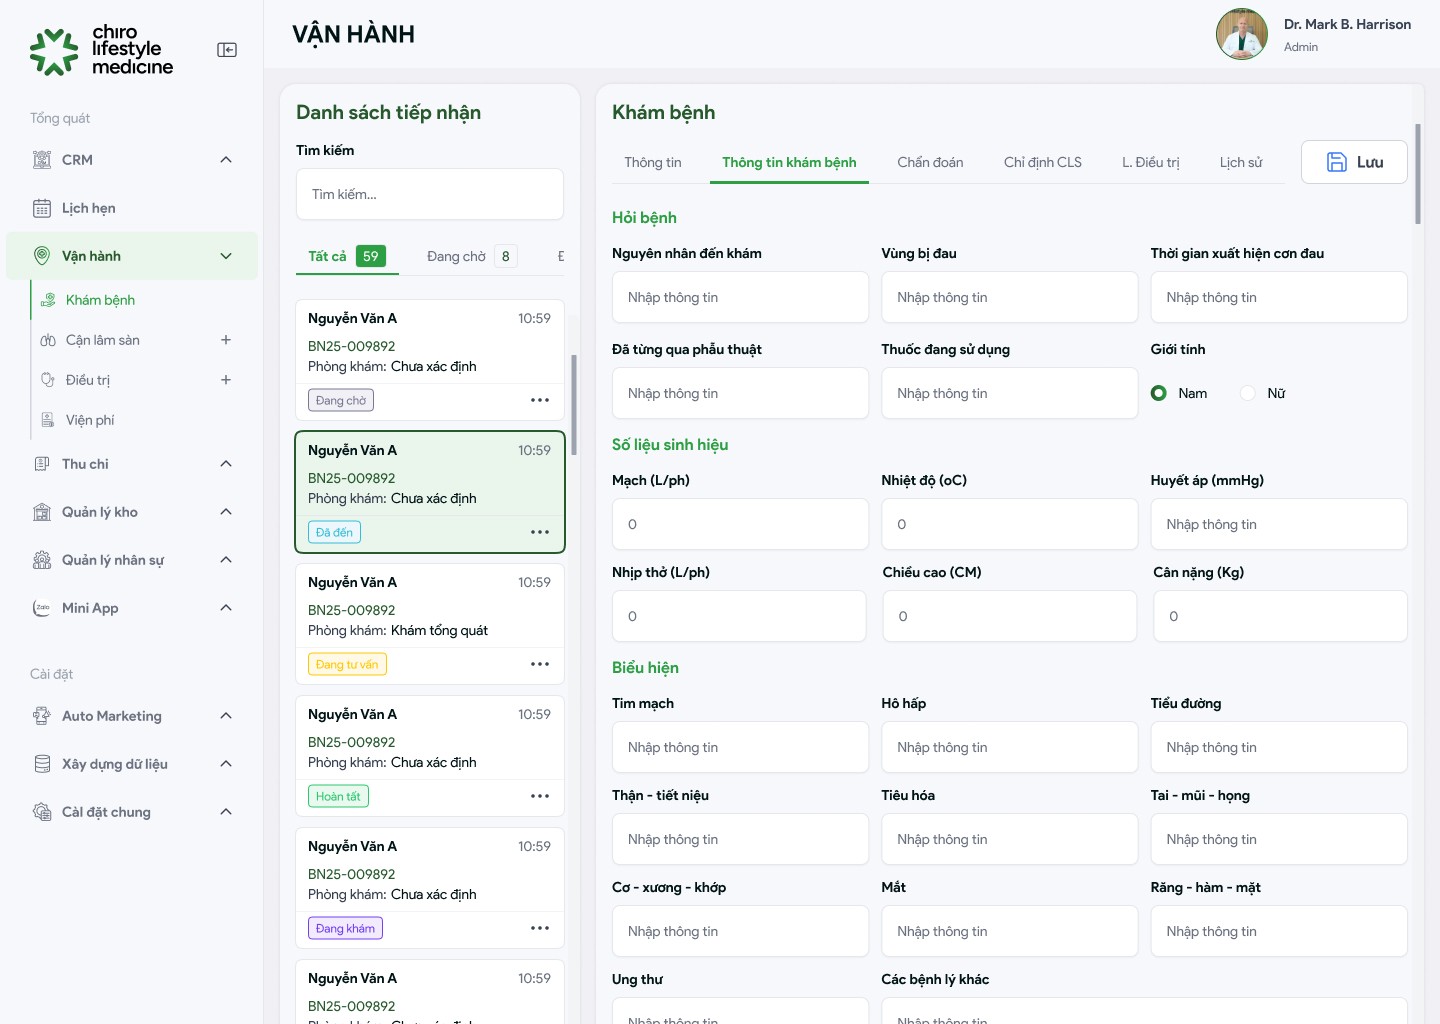Image resolution: width=1440 pixels, height=1024 pixels.
Task: Select the Thông tin khám bệnh tab
Action: [x=789, y=162]
